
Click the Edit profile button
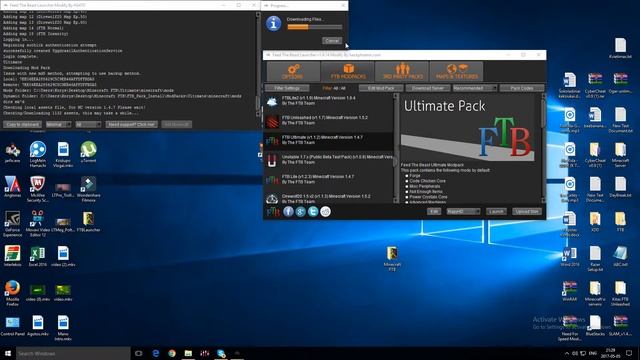click(x=434, y=211)
